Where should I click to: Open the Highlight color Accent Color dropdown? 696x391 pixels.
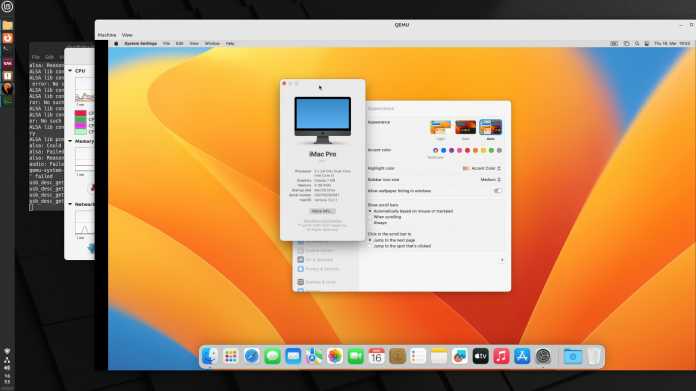point(482,169)
